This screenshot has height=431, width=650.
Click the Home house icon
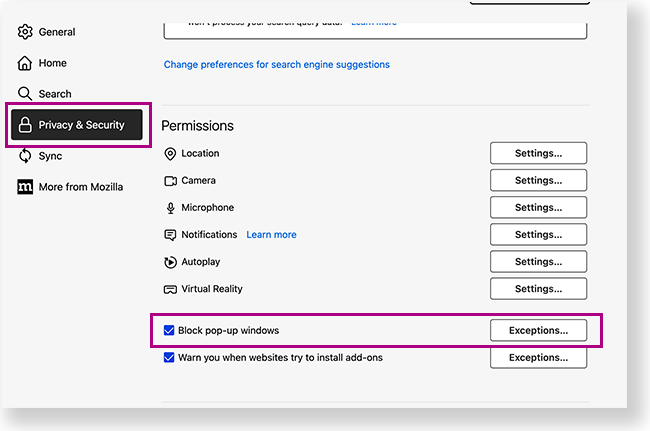(x=25, y=63)
